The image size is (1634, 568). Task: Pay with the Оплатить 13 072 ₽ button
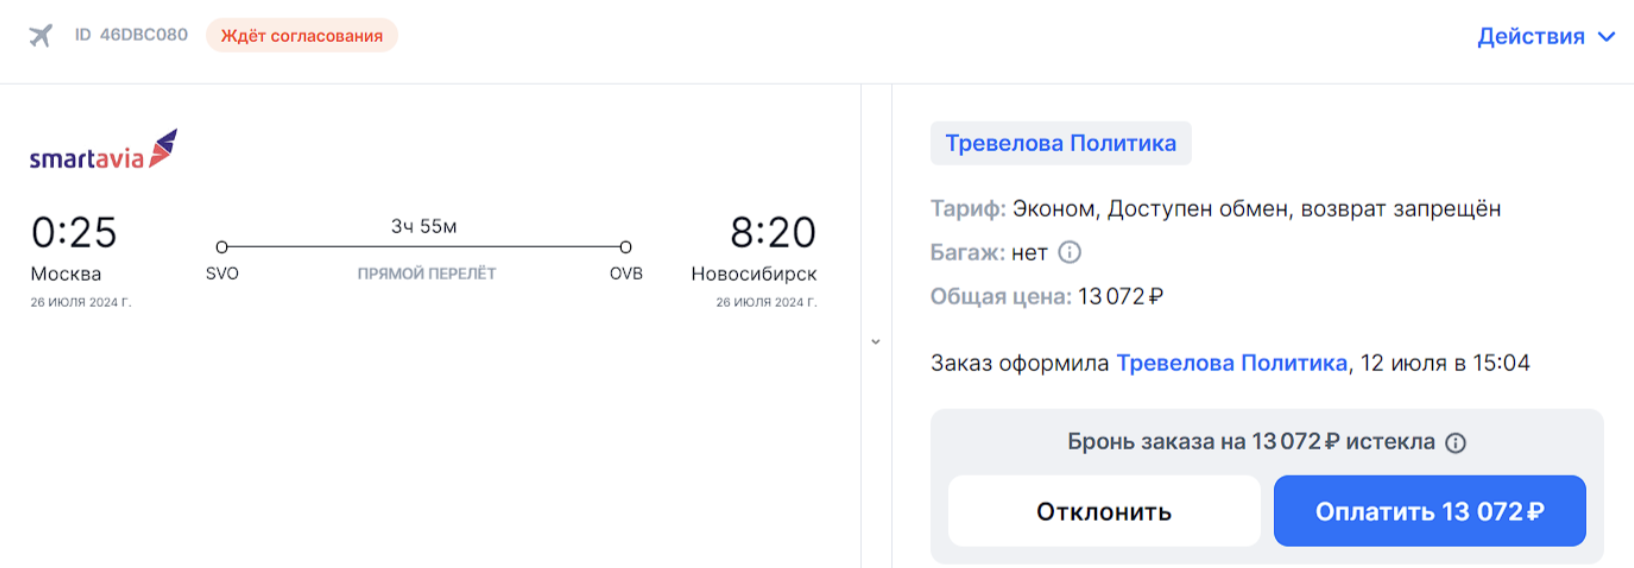point(1429,511)
